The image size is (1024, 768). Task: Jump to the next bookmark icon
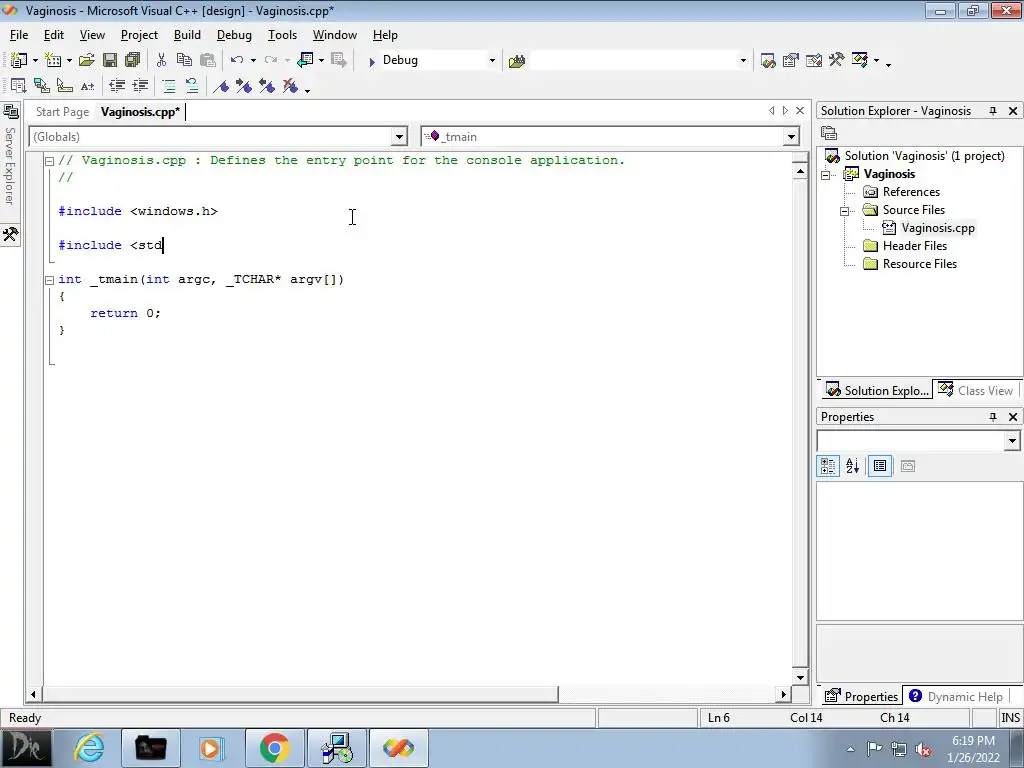[x=244, y=86]
